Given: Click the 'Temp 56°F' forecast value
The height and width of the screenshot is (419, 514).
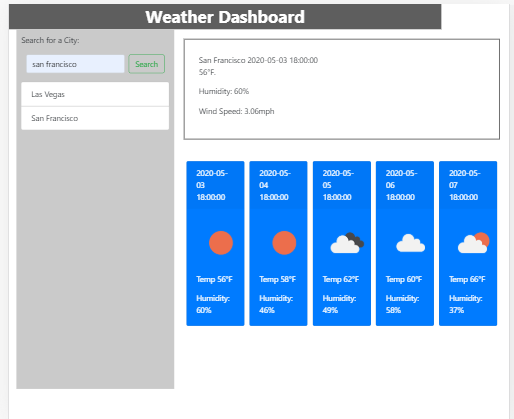Looking at the screenshot, I should pyautogui.click(x=214, y=279).
